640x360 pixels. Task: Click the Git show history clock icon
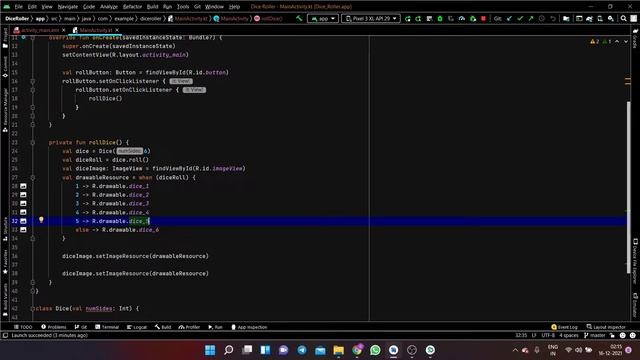[x=542, y=18]
